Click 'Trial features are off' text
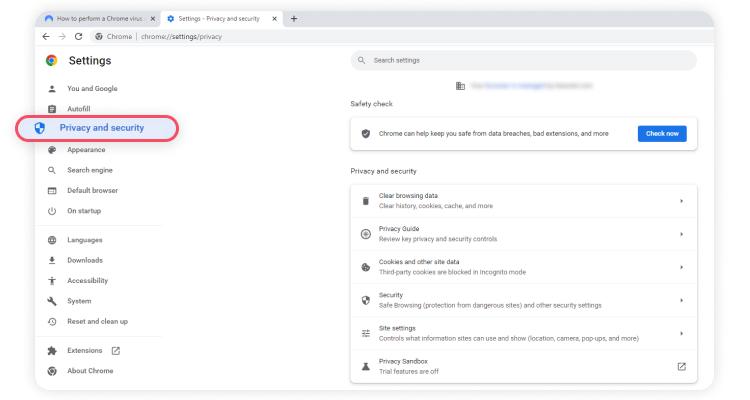This screenshot has width=750, height=400. pyautogui.click(x=408, y=371)
